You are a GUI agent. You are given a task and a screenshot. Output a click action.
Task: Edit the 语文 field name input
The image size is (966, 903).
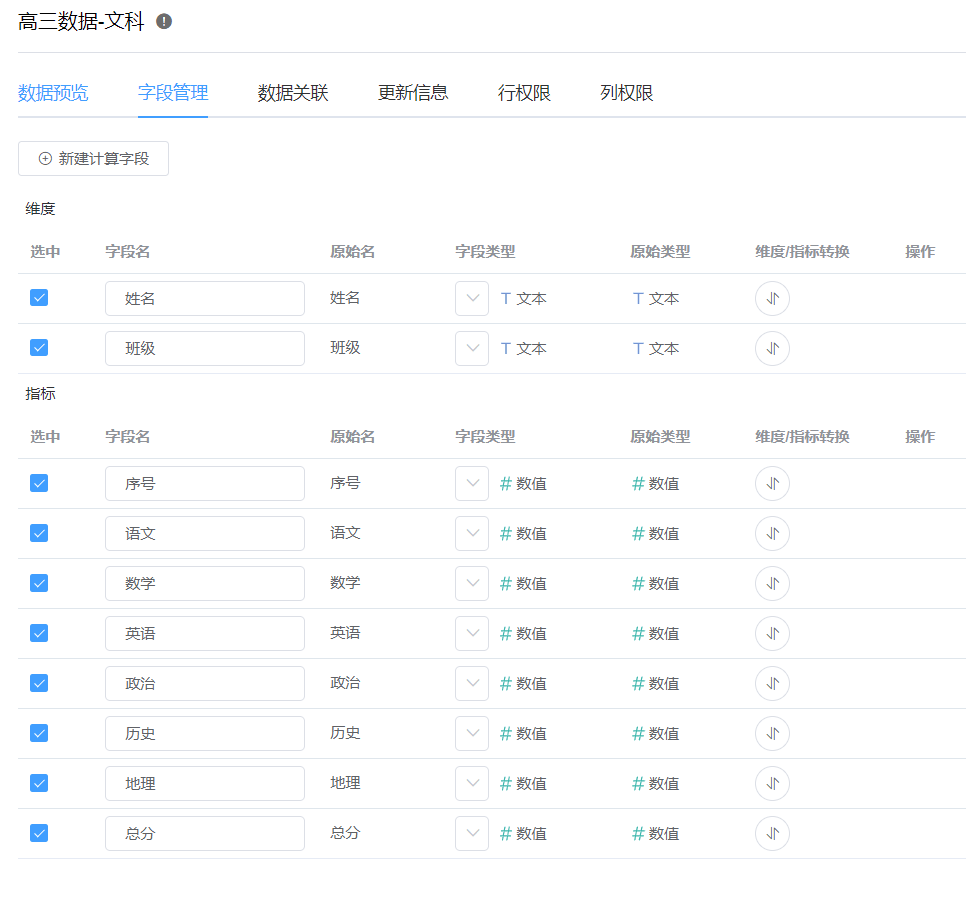click(205, 533)
